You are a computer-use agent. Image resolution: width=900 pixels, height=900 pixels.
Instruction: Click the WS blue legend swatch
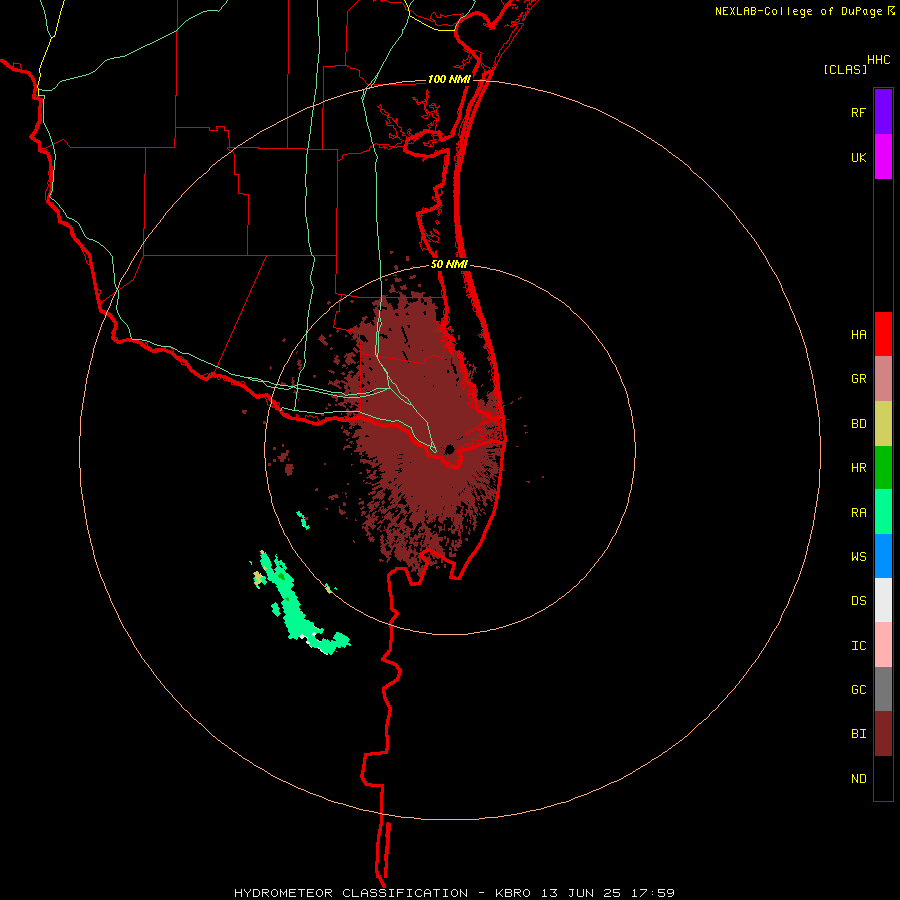[883, 556]
